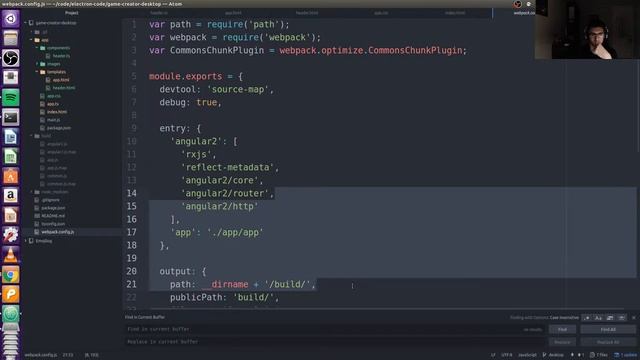Collapse the components folder
Viewport: 640px width, 360px height.
37,48
